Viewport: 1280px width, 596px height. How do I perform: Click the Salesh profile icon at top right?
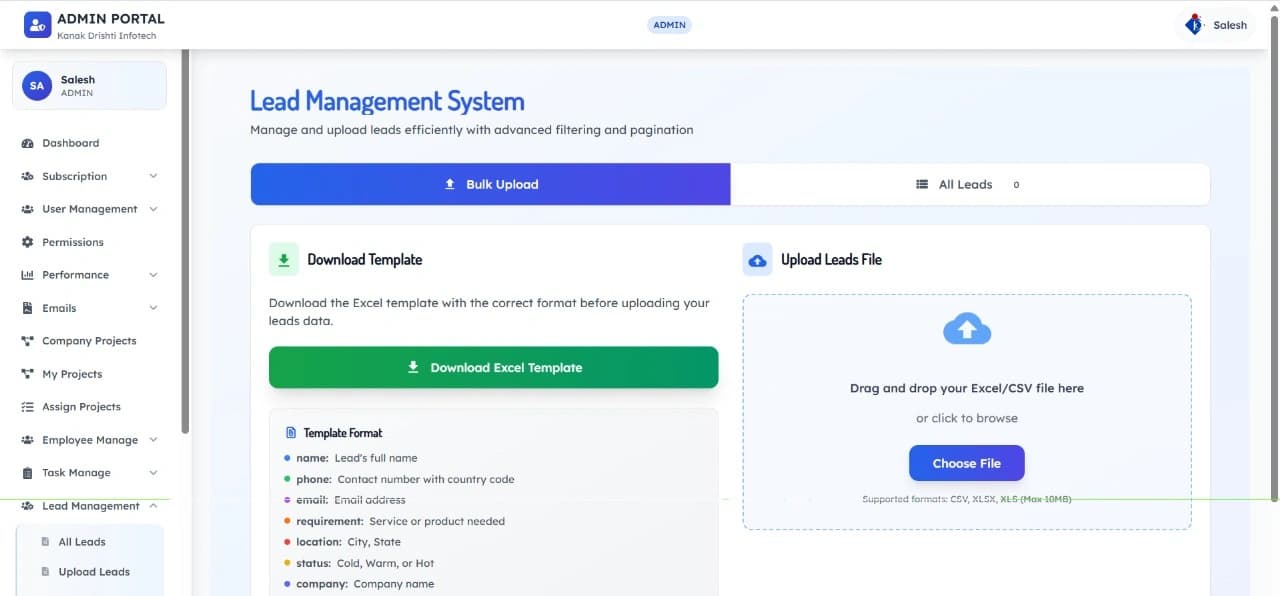(x=1194, y=25)
